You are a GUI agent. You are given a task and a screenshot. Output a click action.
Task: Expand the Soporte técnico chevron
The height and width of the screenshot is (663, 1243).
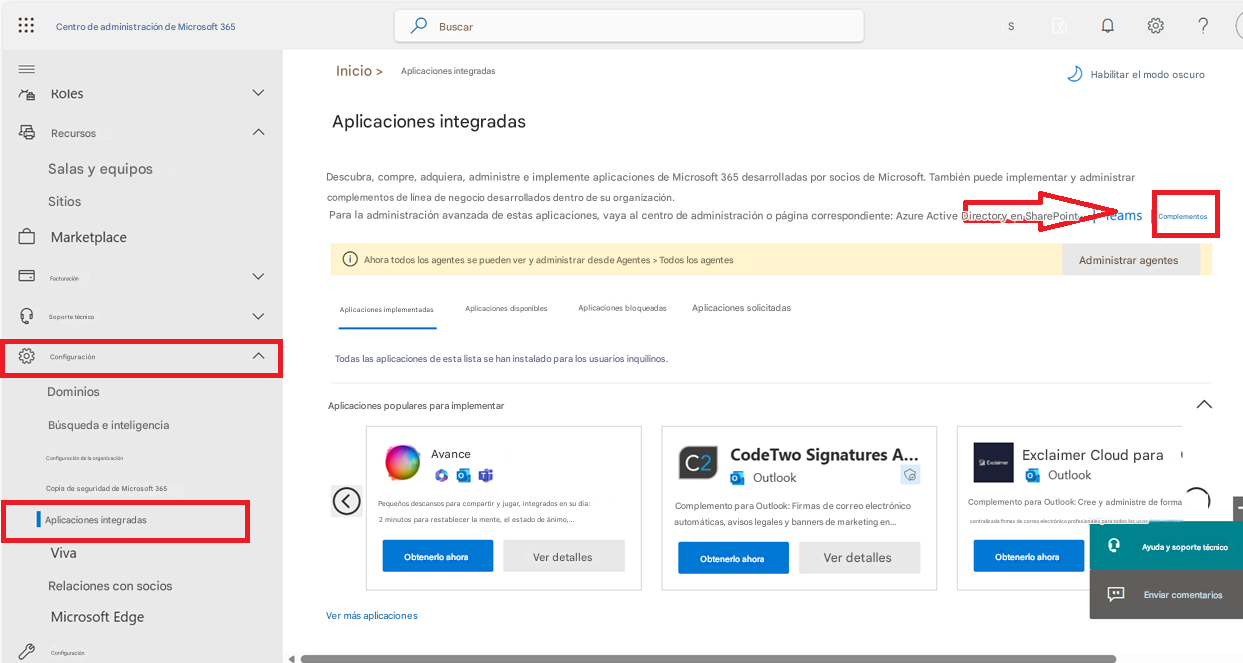(258, 316)
